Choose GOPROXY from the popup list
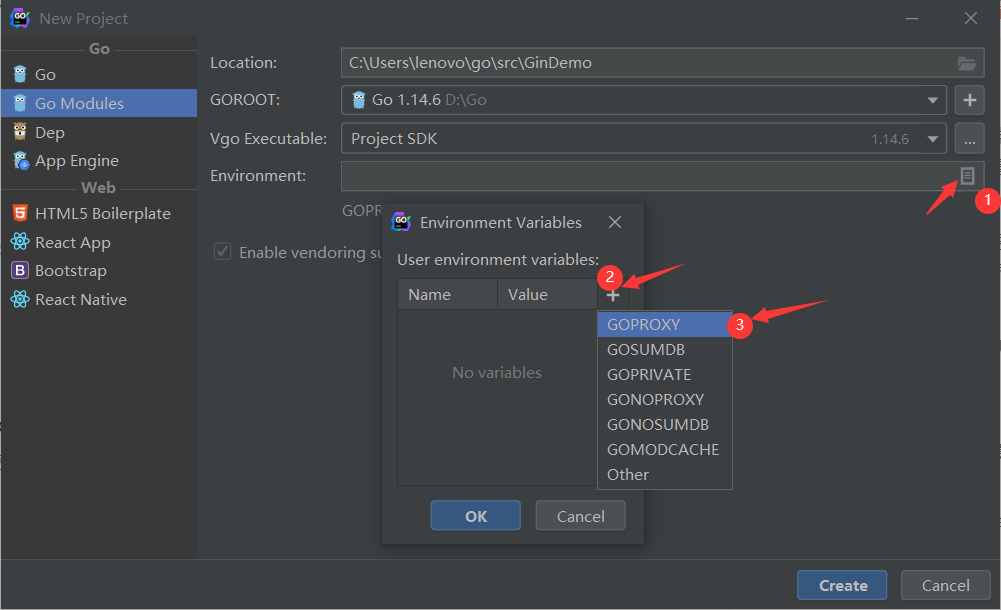 click(665, 324)
